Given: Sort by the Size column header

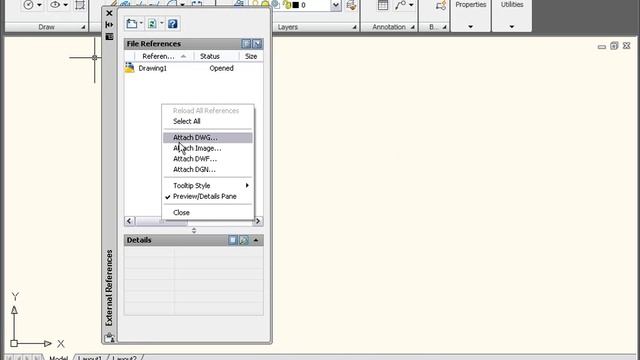Looking at the screenshot, I should pyautogui.click(x=251, y=56).
